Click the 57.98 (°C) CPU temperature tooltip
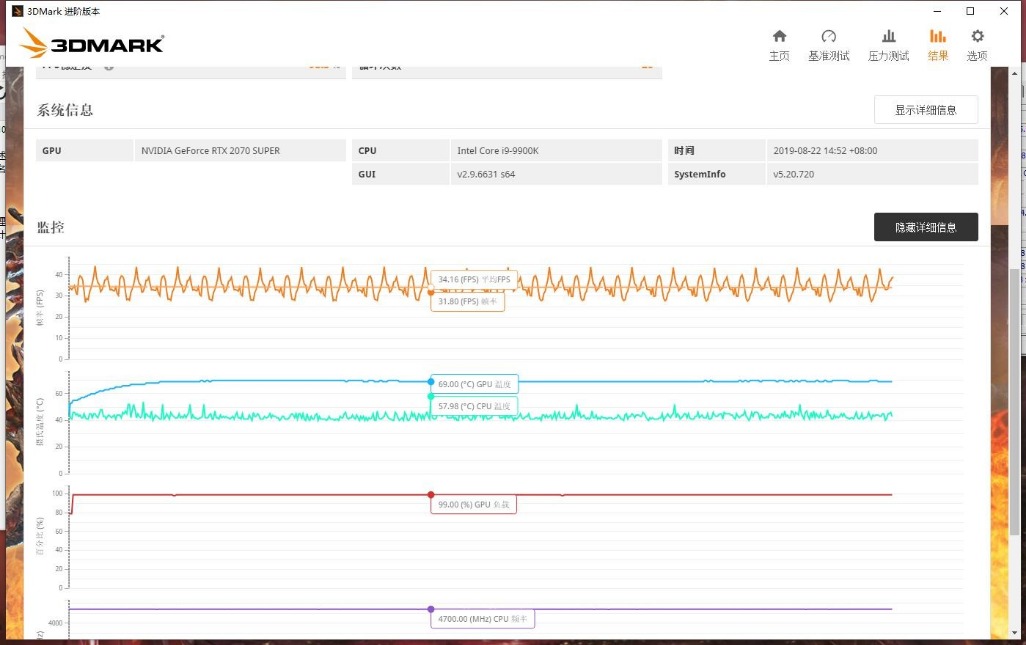The width and height of the screenshot is (1026, 645). point(474,406)
